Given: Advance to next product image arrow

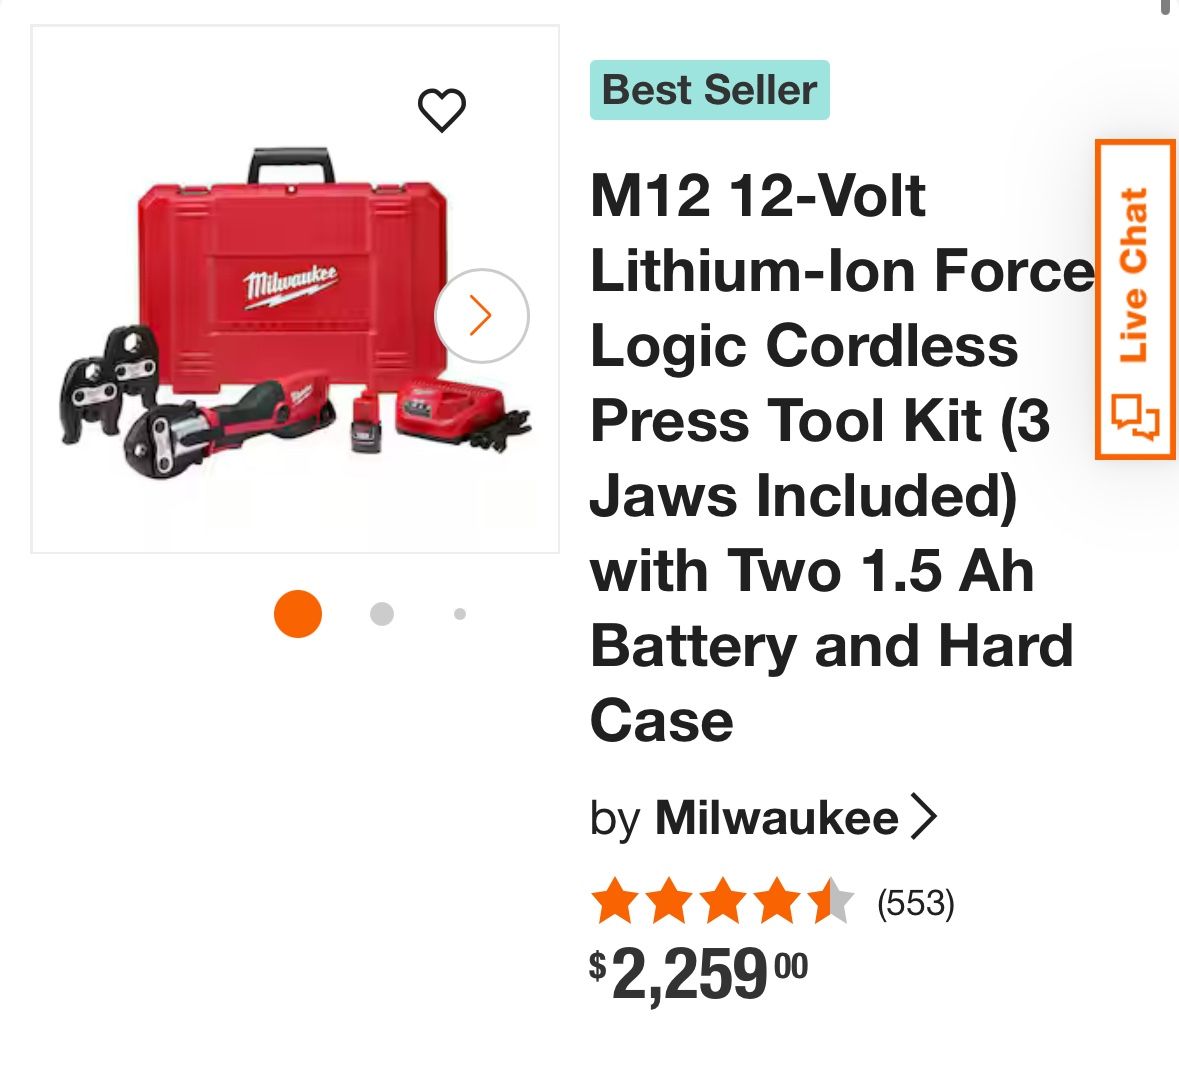Looking at the screenshot, I should pyautogui.click(x=481, y=315).
